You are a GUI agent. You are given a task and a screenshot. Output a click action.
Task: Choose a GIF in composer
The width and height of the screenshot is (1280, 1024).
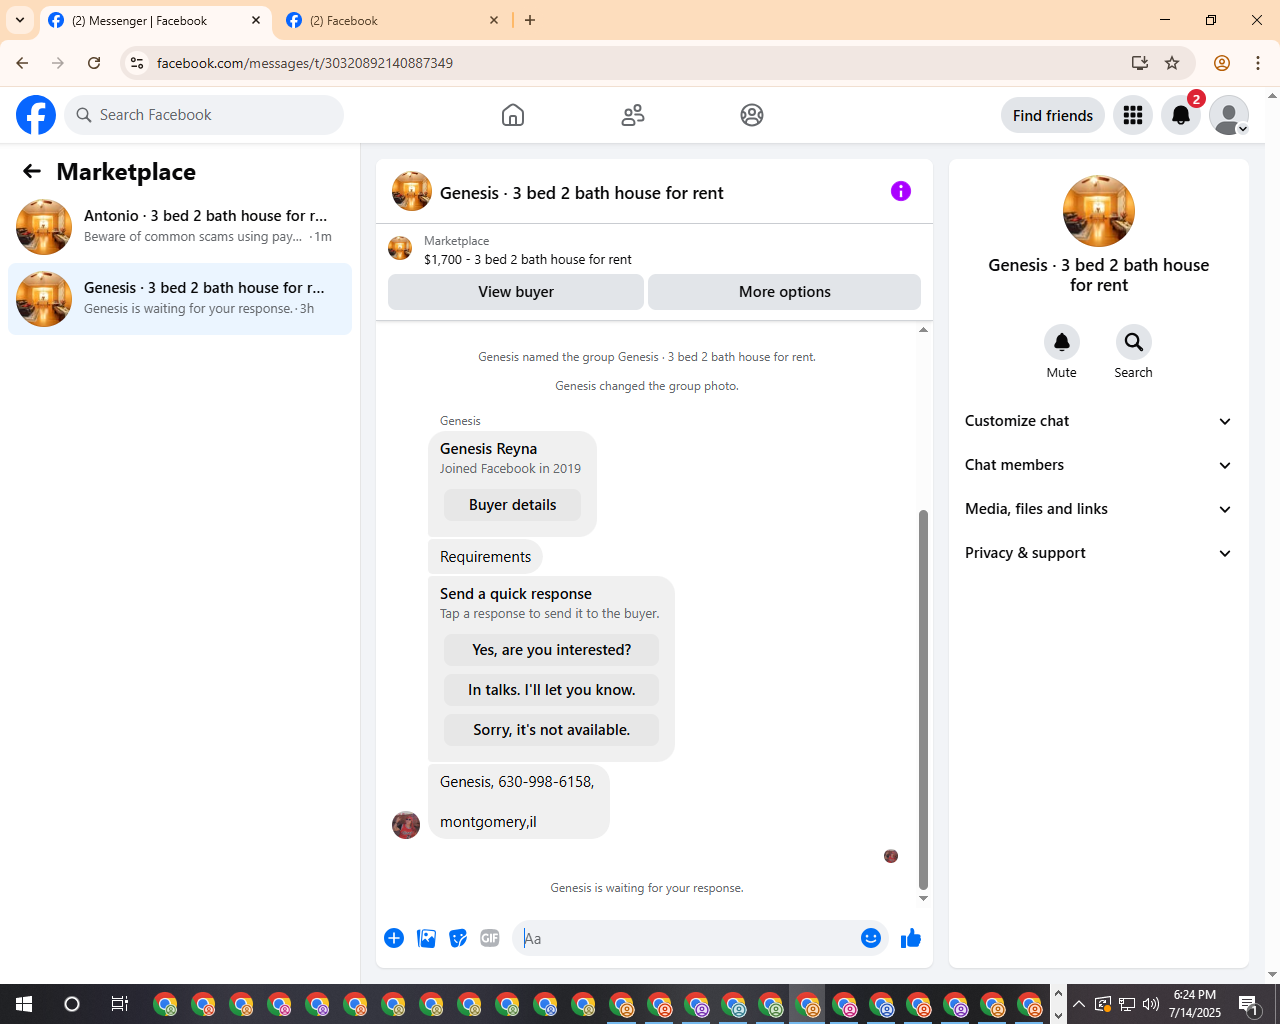[x=490, y=938]
